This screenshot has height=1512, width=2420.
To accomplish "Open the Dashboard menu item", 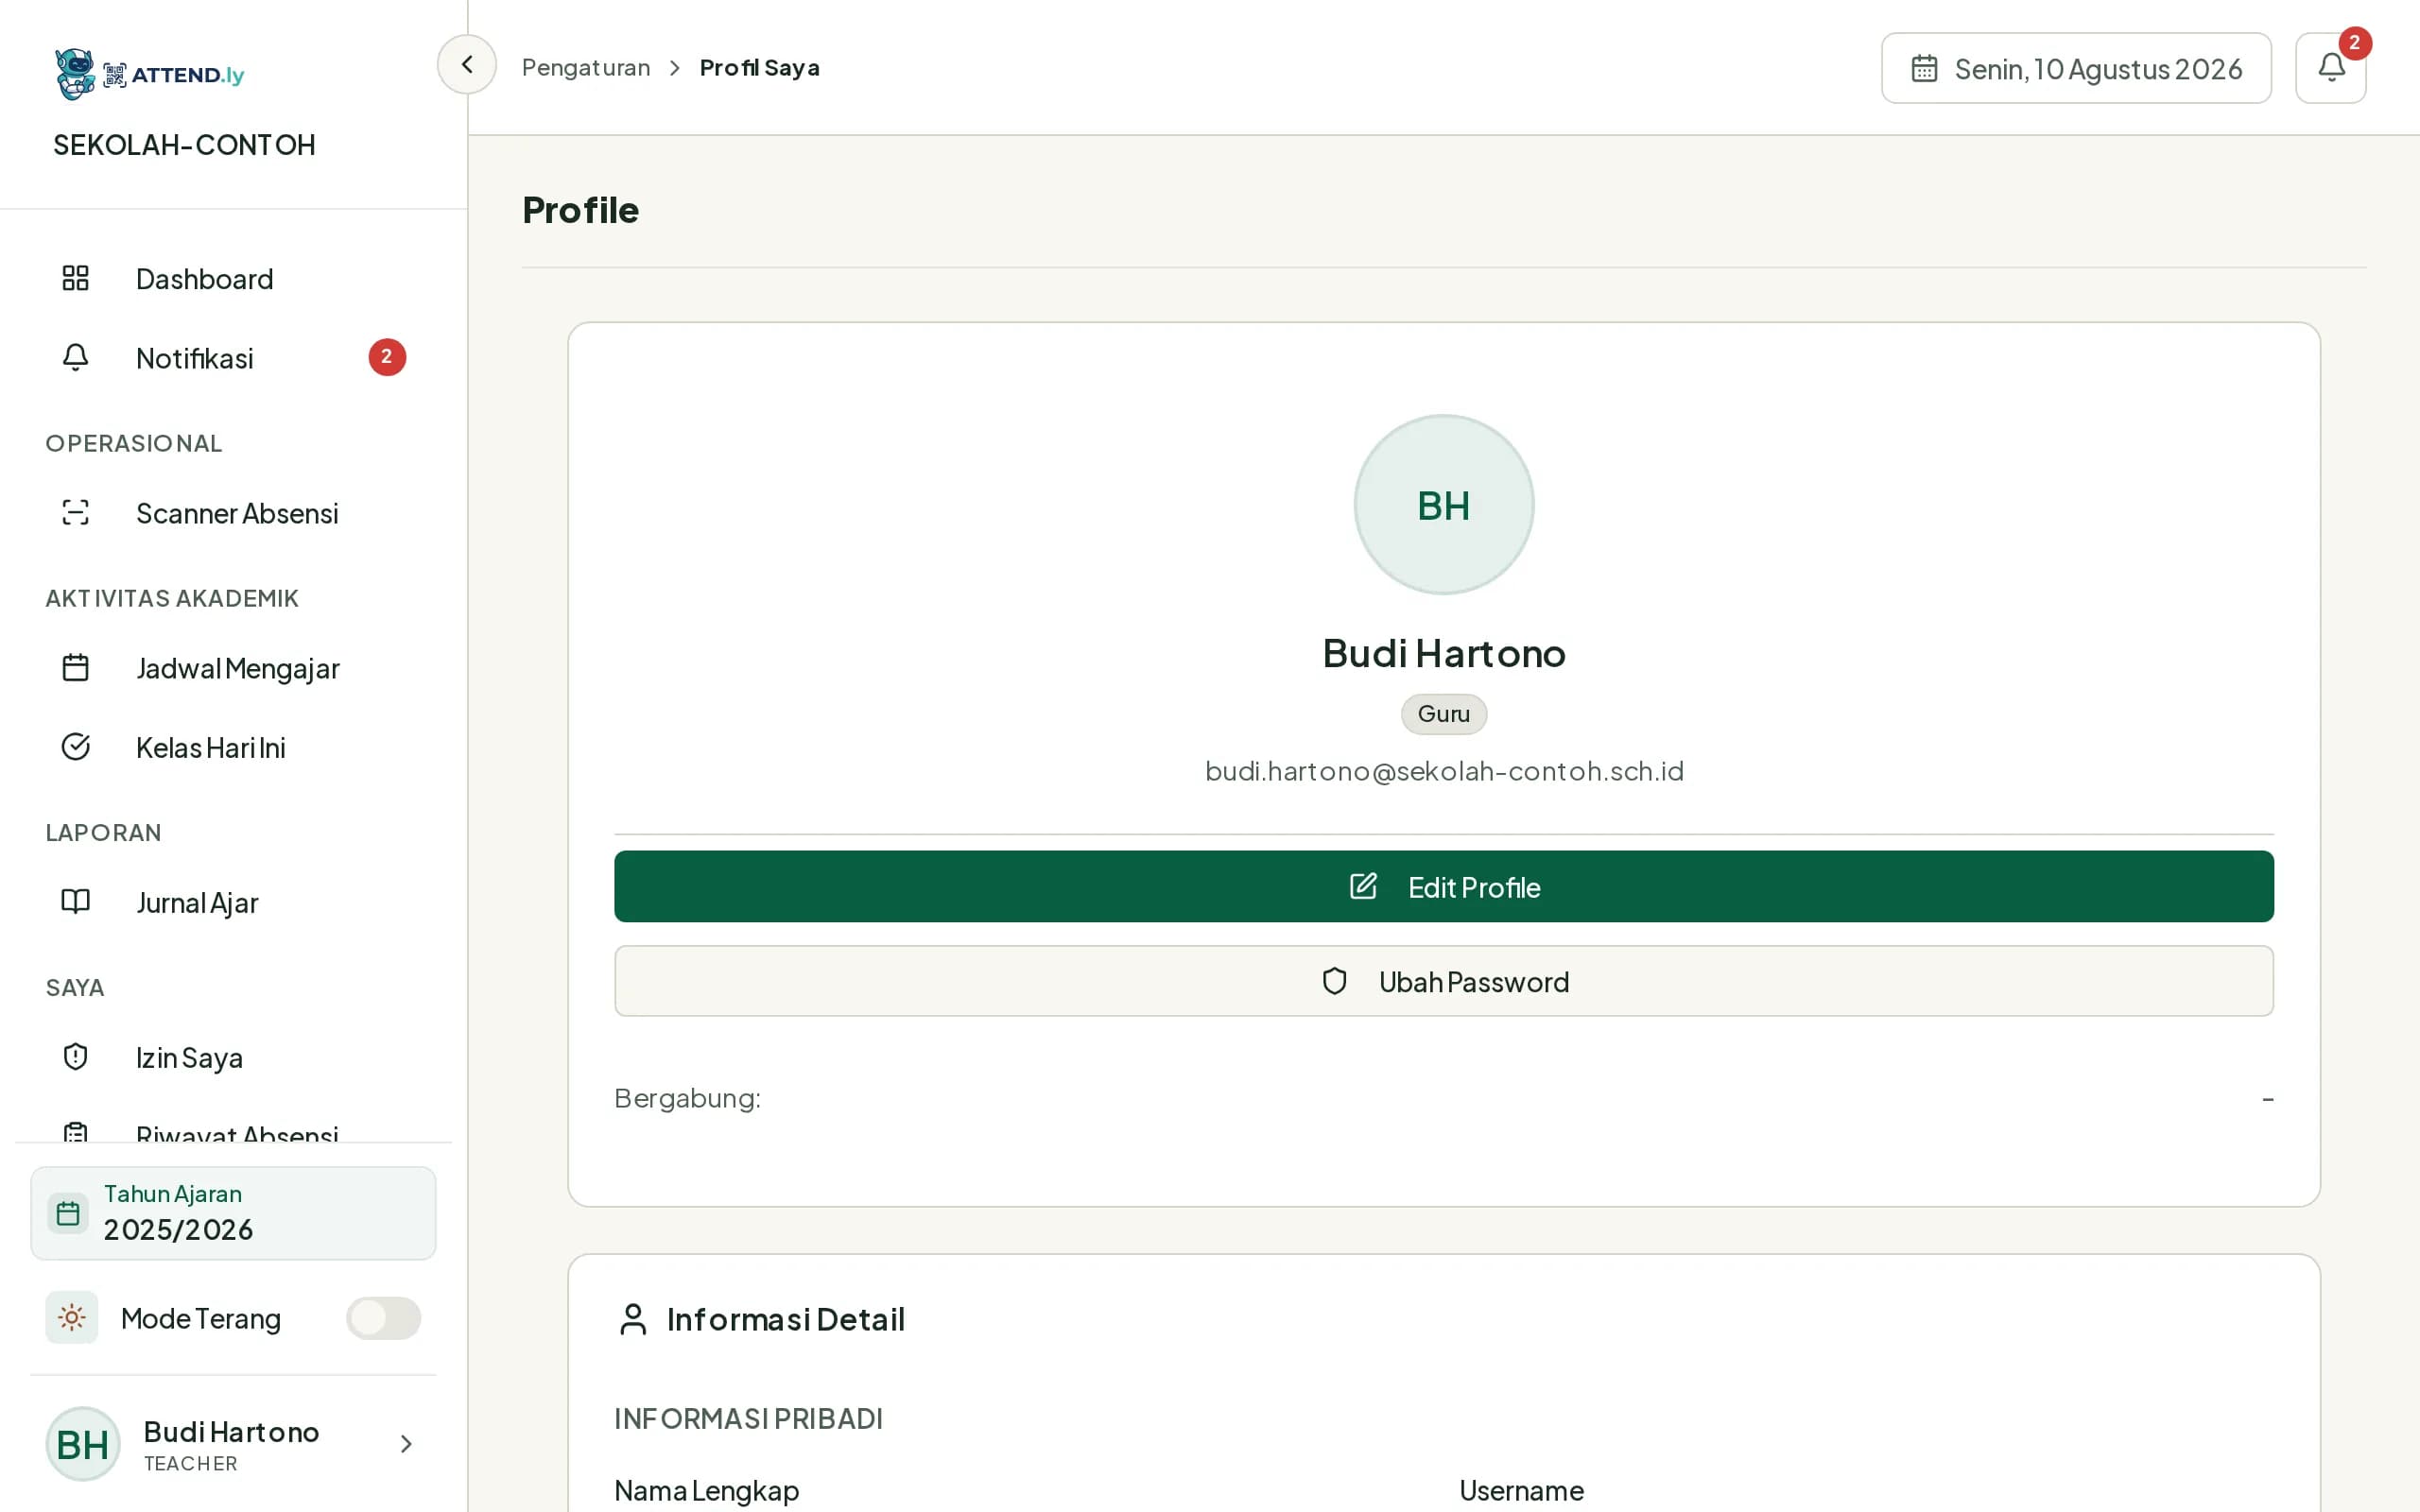I will (233, 279).
